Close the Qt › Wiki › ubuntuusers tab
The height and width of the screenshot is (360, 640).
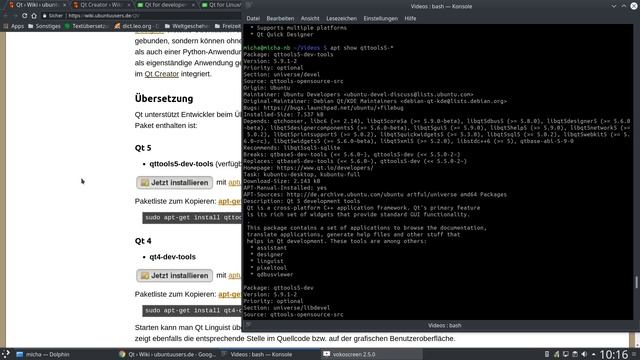[x=64, y=5]
